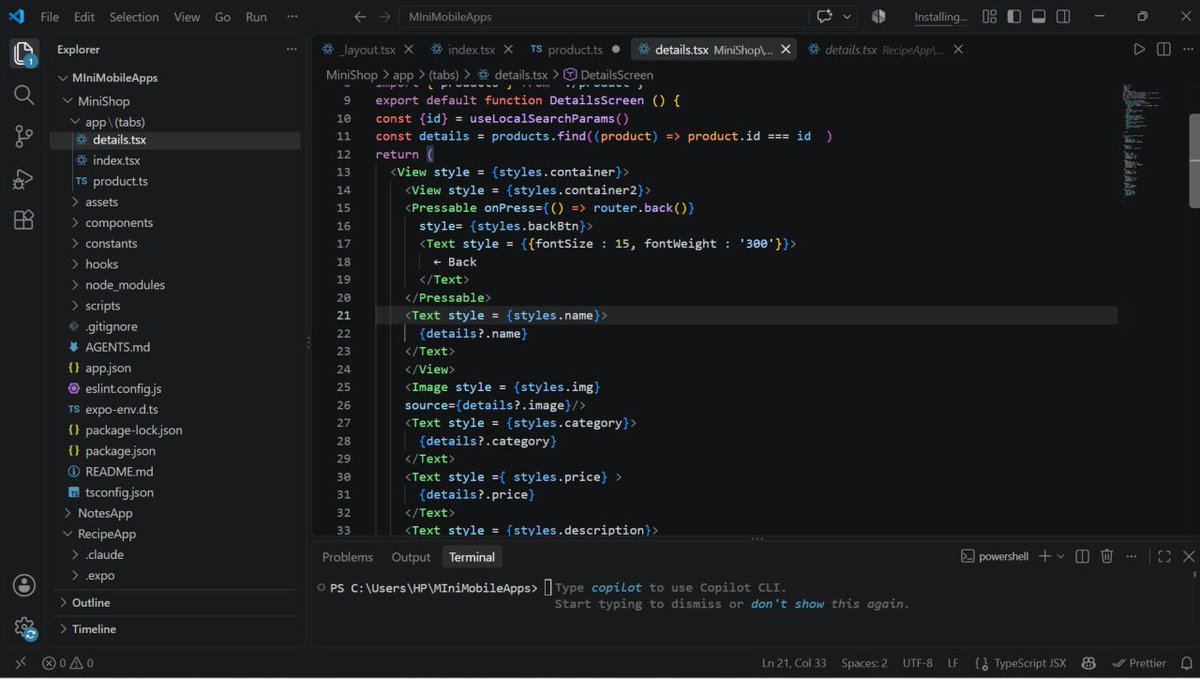Close the MiniShop details.tsx tab
This screenshot has width=1200, height=679.
(786, 49)
